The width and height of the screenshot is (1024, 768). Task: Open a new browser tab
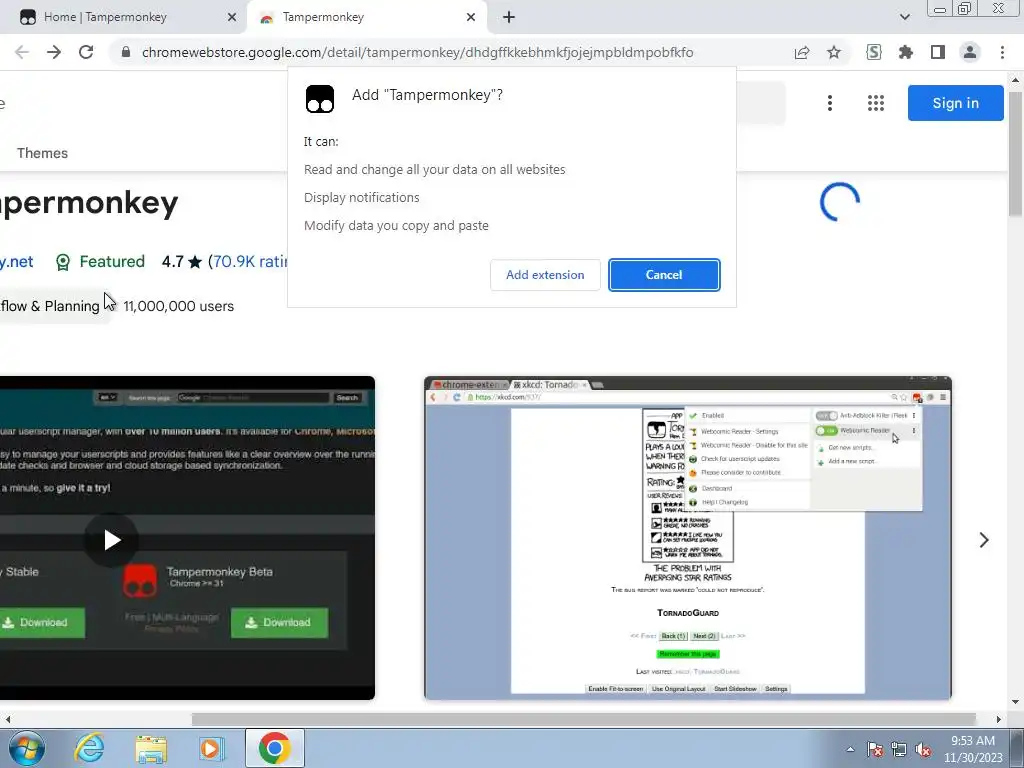click(x=509, y=18)
